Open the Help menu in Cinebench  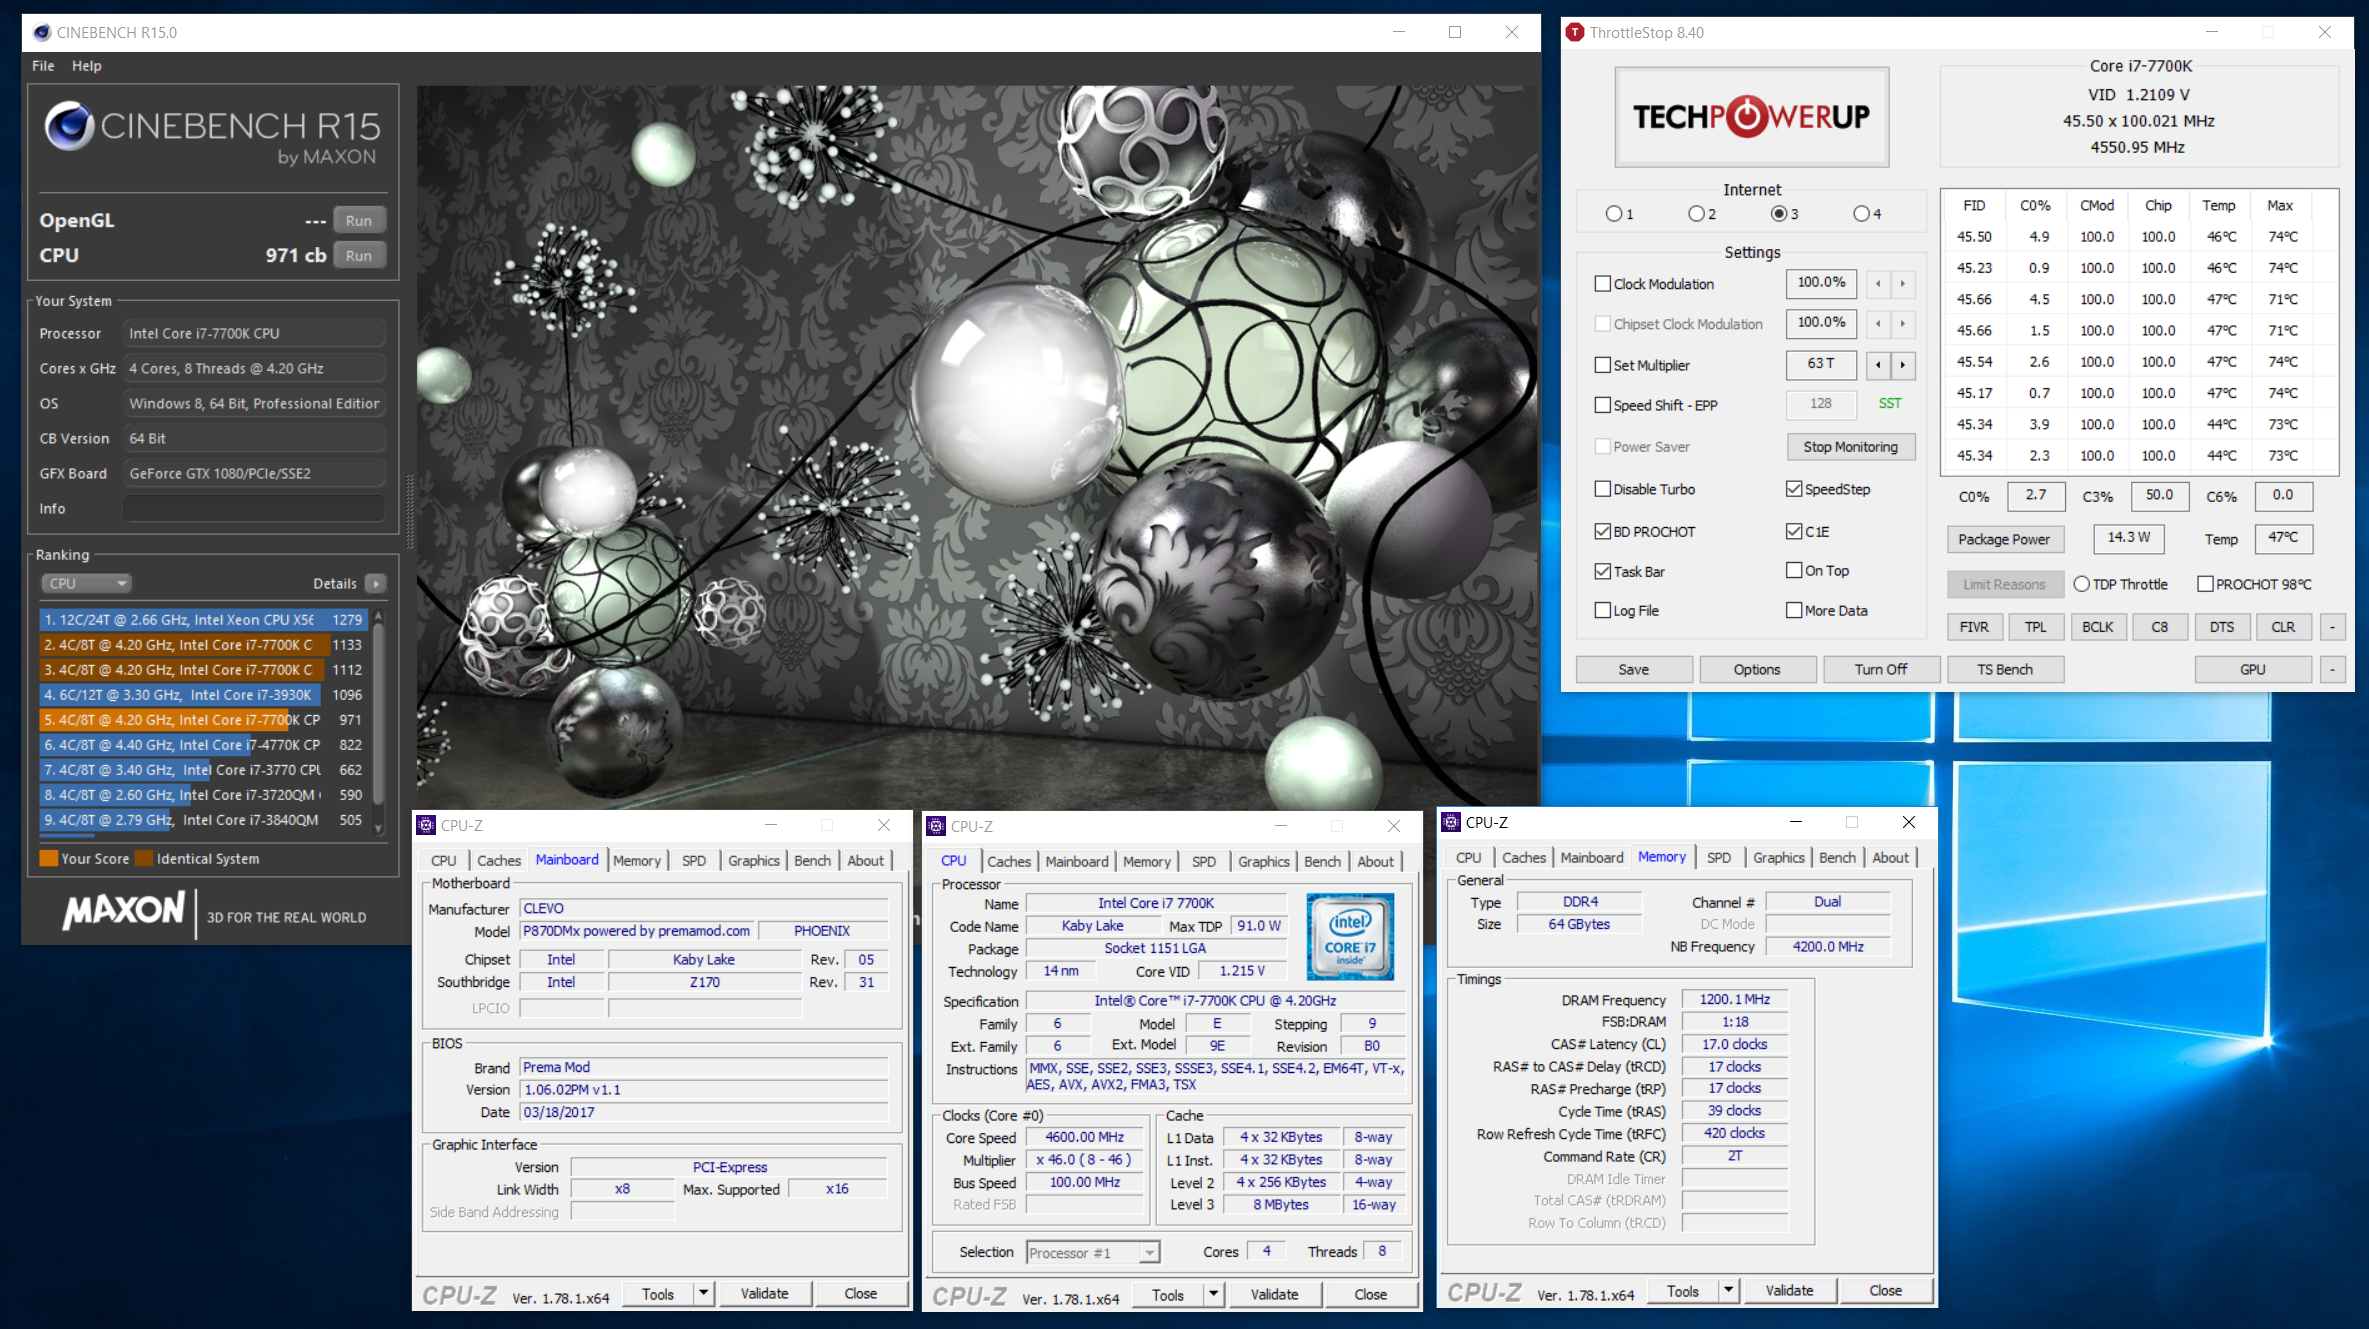[x=86, y=66]
